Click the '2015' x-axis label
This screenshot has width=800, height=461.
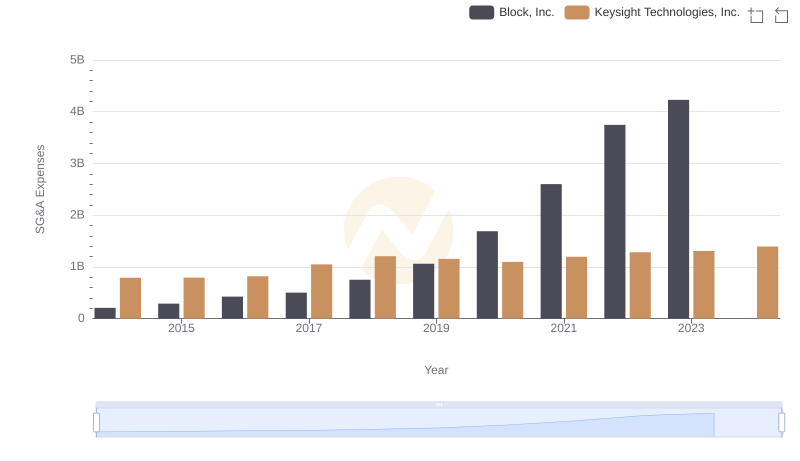(181, 328)
